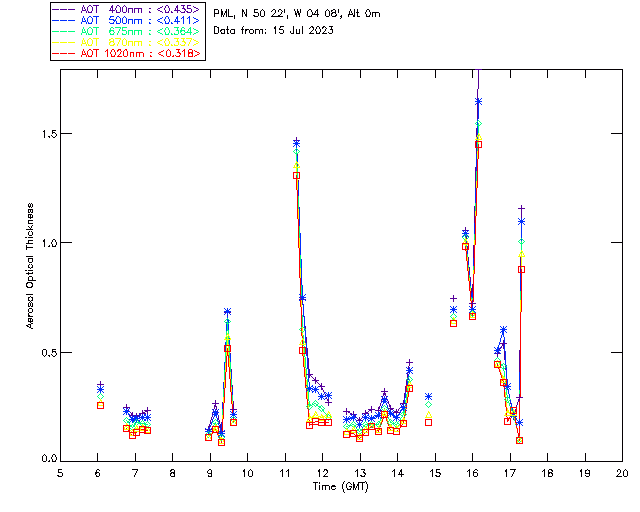Click the x-axis label 16
640x512 pixels.
472,473
